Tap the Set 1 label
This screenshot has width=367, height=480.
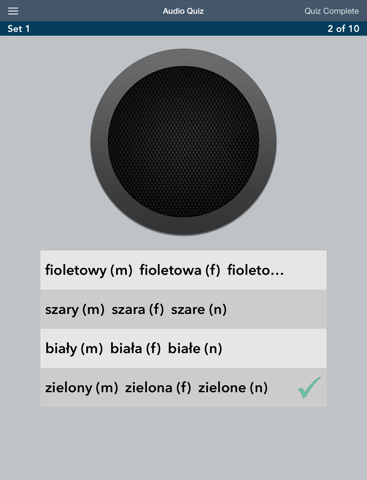click(19, 29)
